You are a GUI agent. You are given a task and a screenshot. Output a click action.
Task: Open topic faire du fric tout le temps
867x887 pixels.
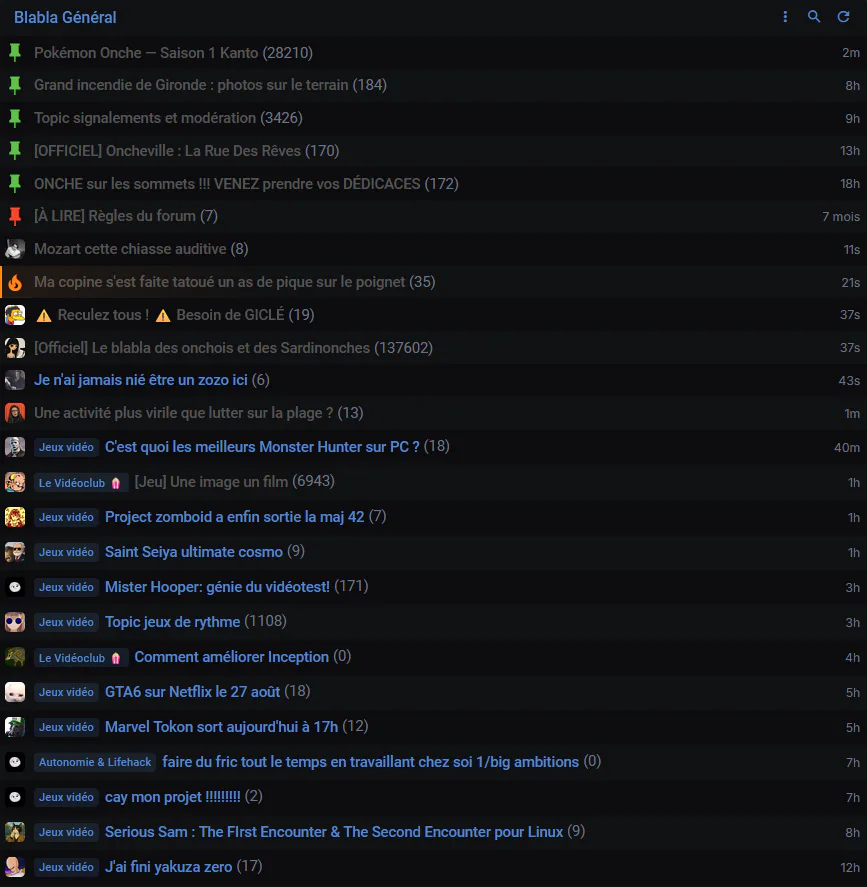click(x=370, y=762)
